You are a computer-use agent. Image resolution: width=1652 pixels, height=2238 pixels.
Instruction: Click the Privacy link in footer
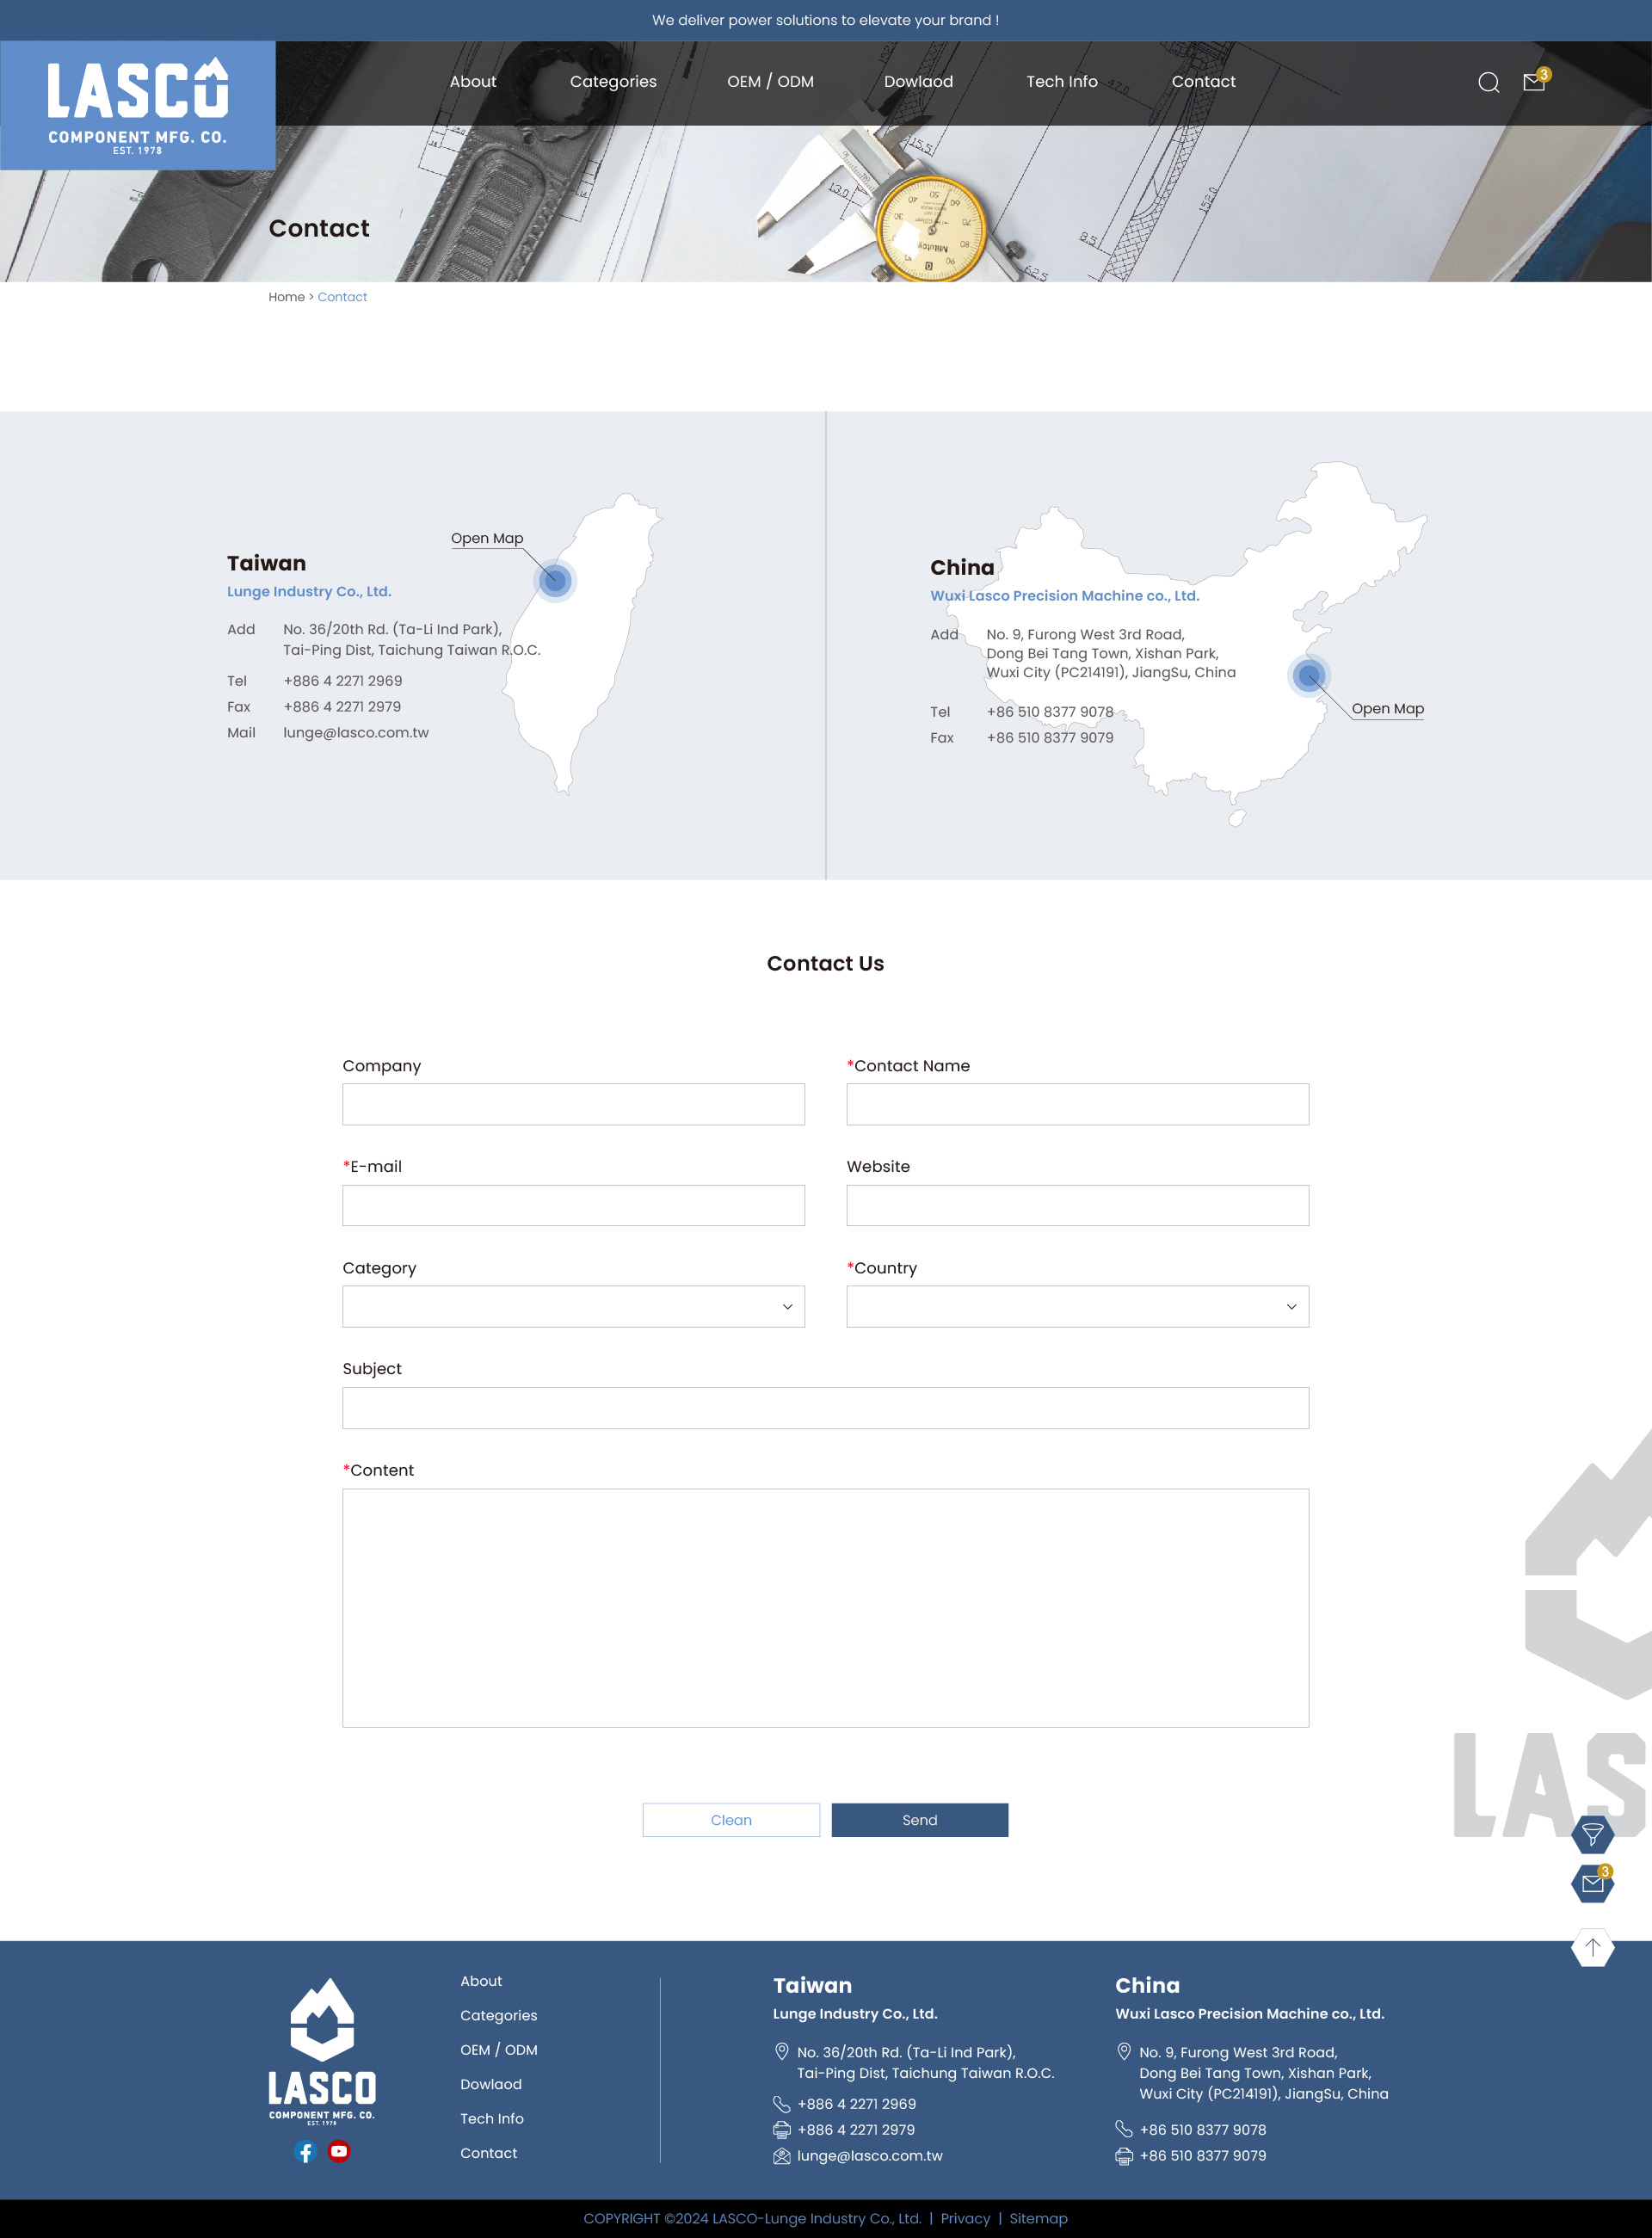(x=965, y=2218)
